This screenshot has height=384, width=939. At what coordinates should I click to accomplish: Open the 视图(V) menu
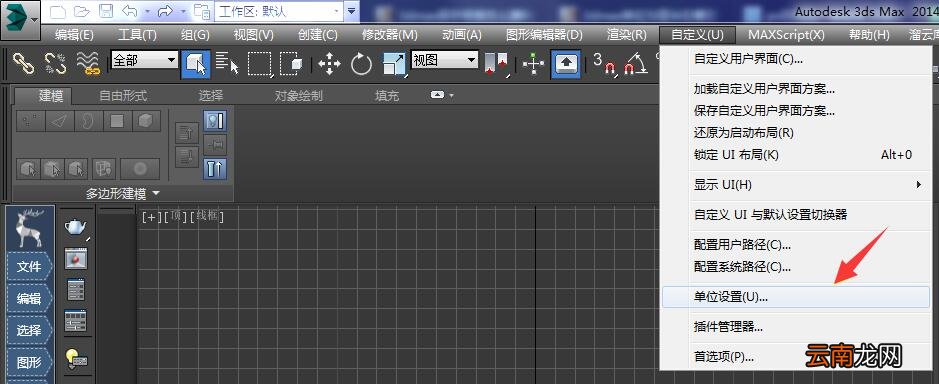253,35
